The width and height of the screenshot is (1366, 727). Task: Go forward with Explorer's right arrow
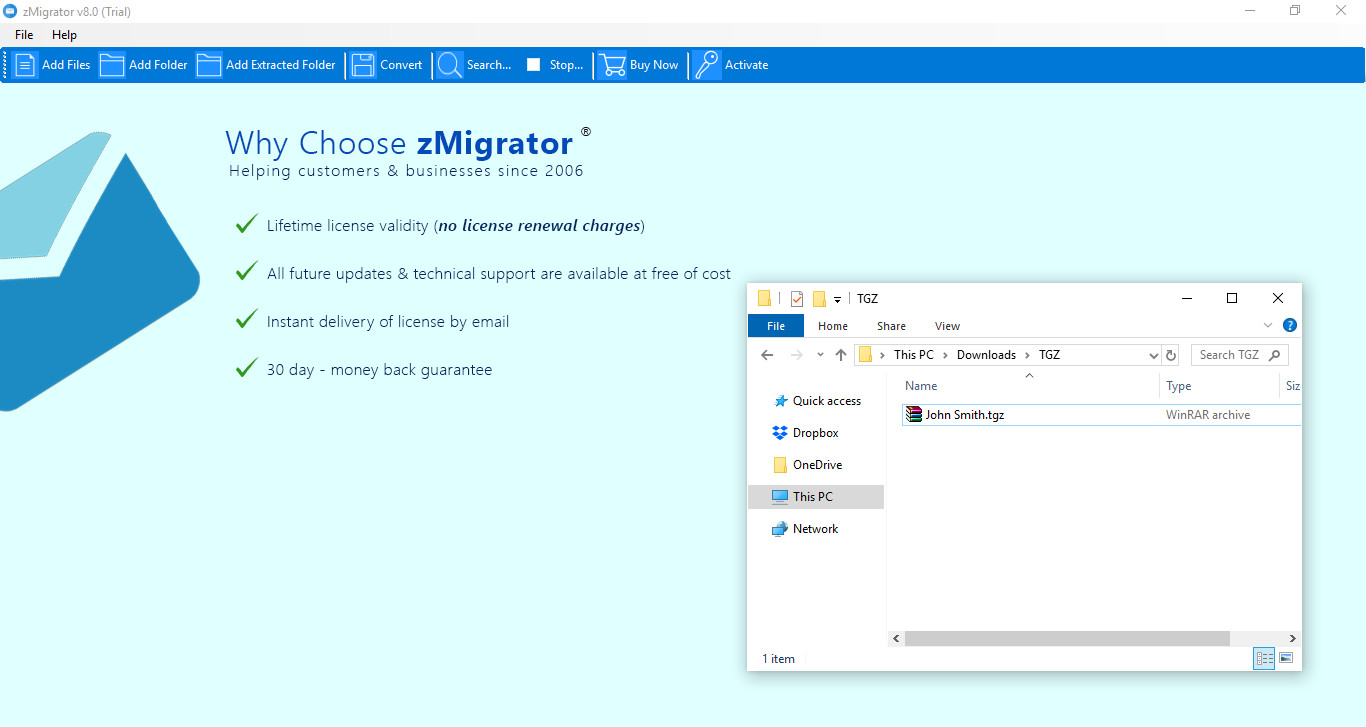[797, 355]
